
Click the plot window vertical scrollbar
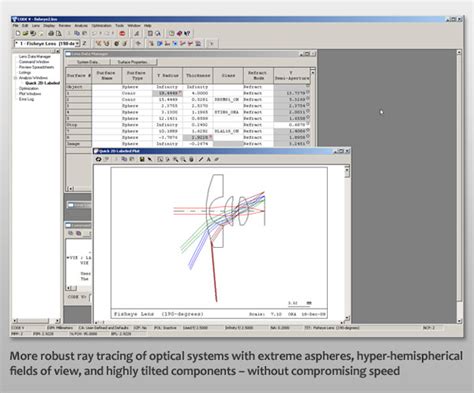tap(347, 243)
